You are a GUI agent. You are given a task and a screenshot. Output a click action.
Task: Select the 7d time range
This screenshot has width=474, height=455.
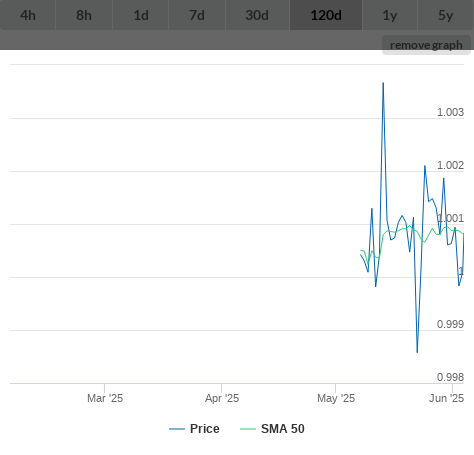(197, 15)
